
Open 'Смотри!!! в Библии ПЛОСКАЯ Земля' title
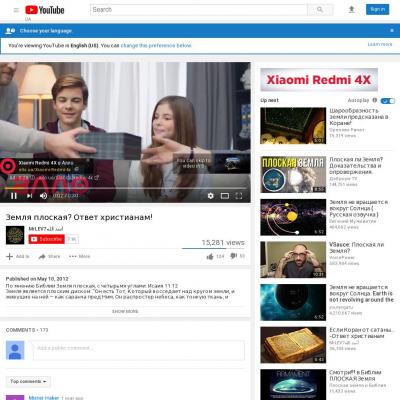[x=355, y=375]
